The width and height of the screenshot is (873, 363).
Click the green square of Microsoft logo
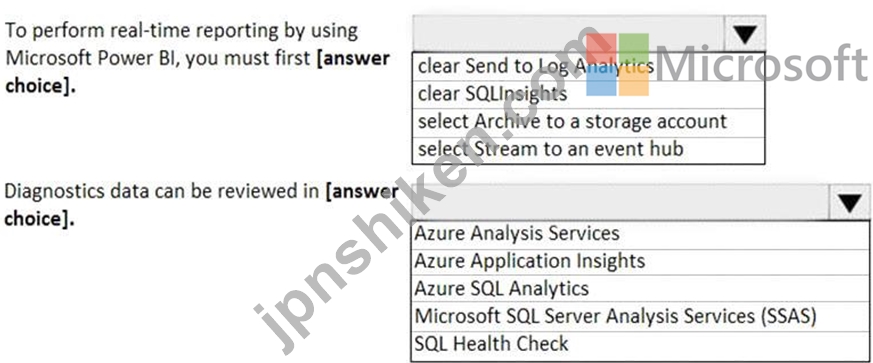click(x=634, y=48)
